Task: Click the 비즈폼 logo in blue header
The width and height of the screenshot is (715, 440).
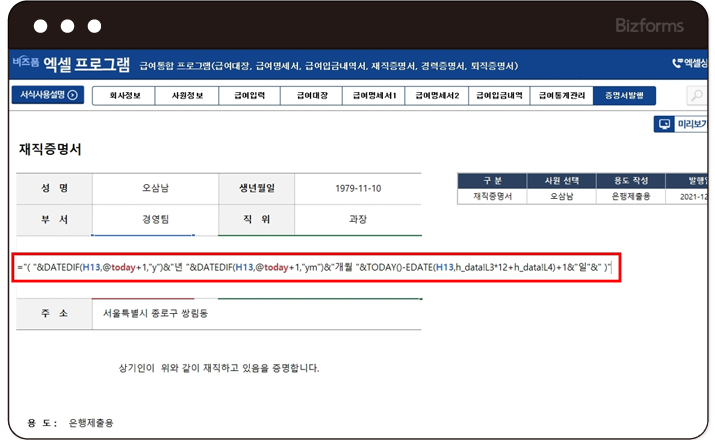Action: coord(26,62)
